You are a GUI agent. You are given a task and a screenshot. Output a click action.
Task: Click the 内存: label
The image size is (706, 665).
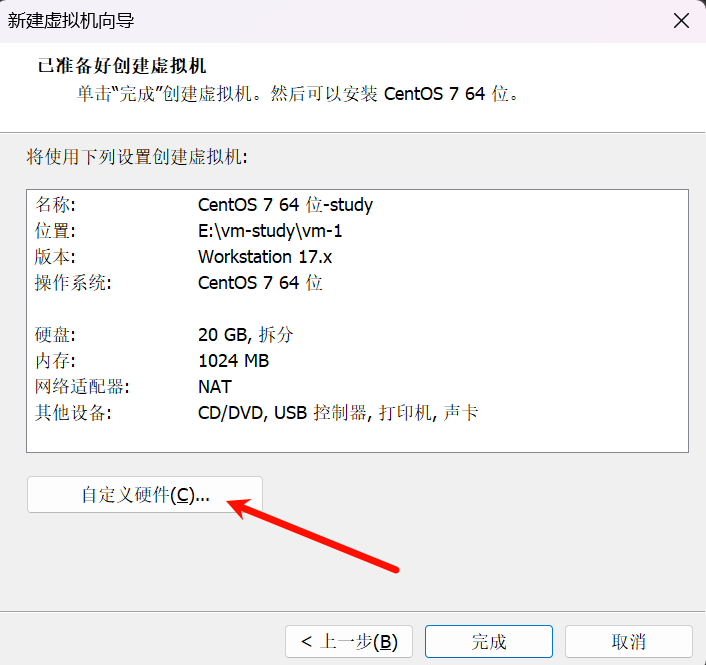55,361
